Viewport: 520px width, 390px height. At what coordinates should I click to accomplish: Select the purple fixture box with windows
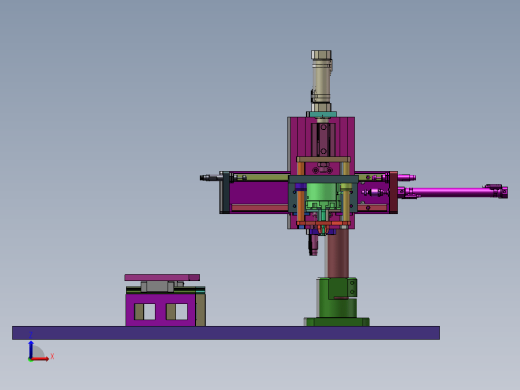pyautogui.click(x=160, y=310)
